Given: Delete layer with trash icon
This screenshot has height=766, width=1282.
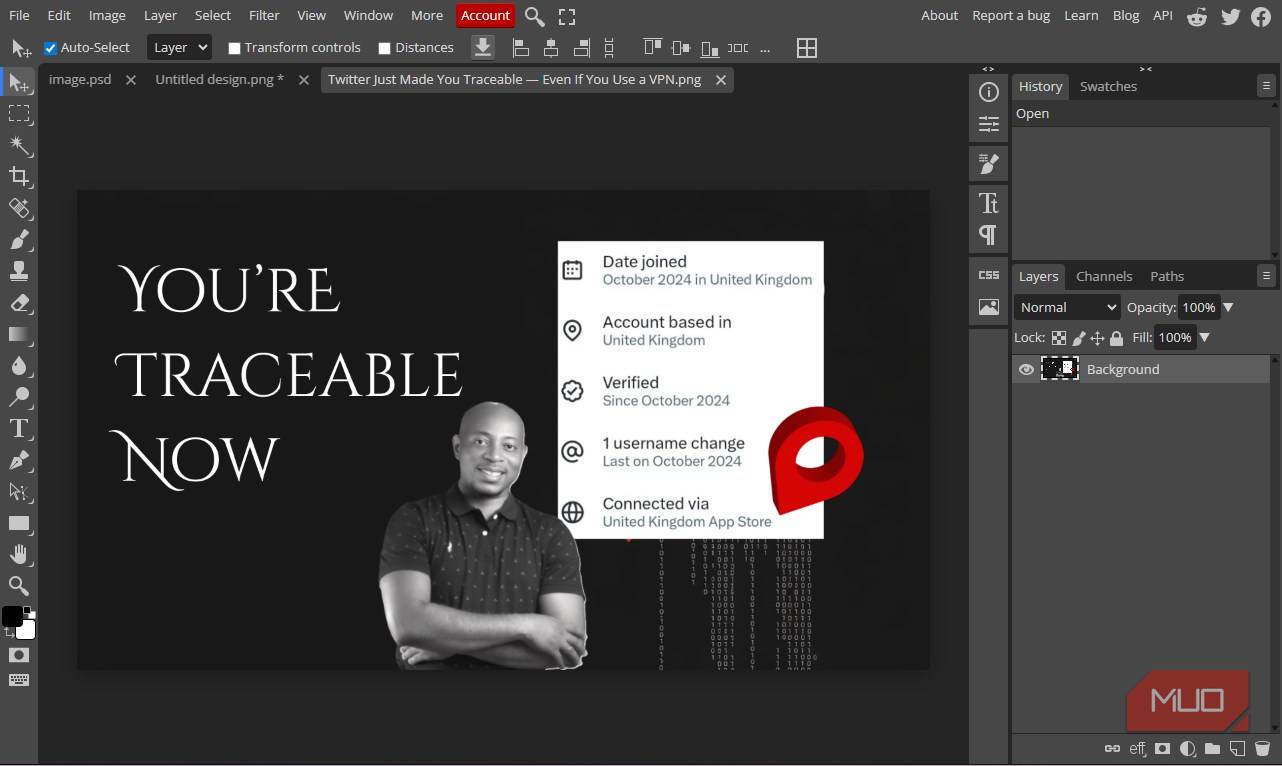Looking at the screenshot, I should pos(1262,748).
